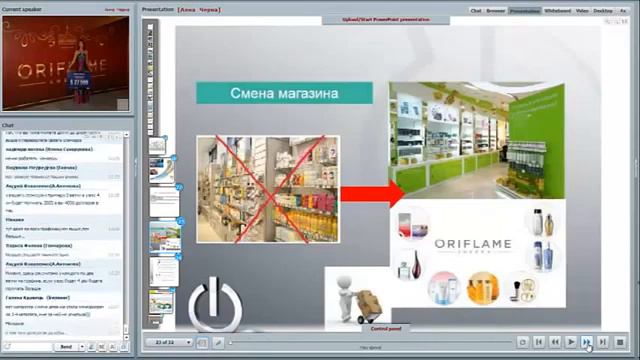The width and height of the screenshot is (640, 360).
Task: Click the slide progress slider track
Action: click(x=370, y=342)
